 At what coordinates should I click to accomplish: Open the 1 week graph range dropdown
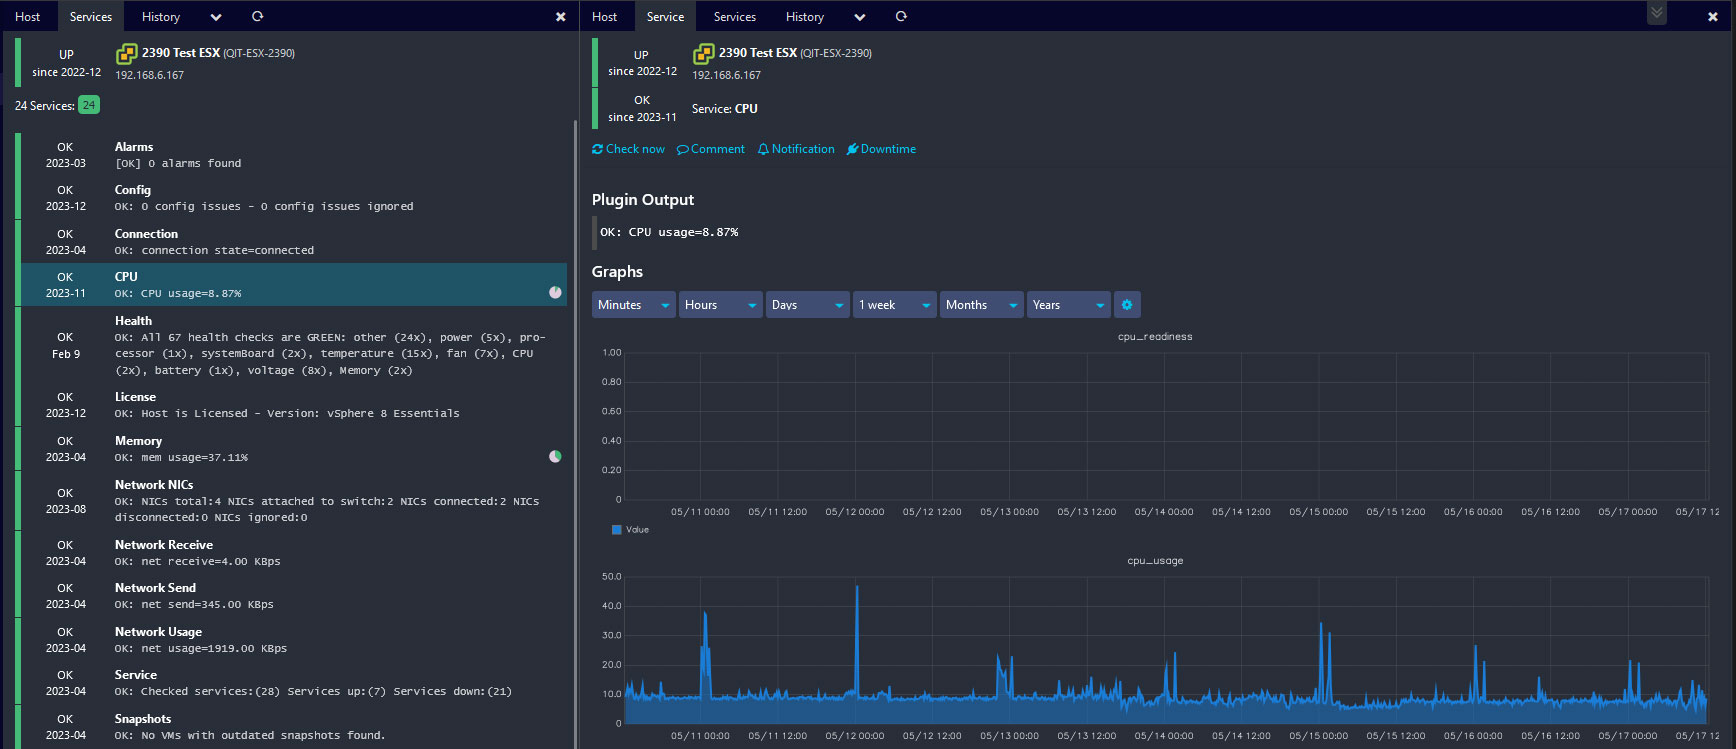pyautogui.click(x=895, y=305)
